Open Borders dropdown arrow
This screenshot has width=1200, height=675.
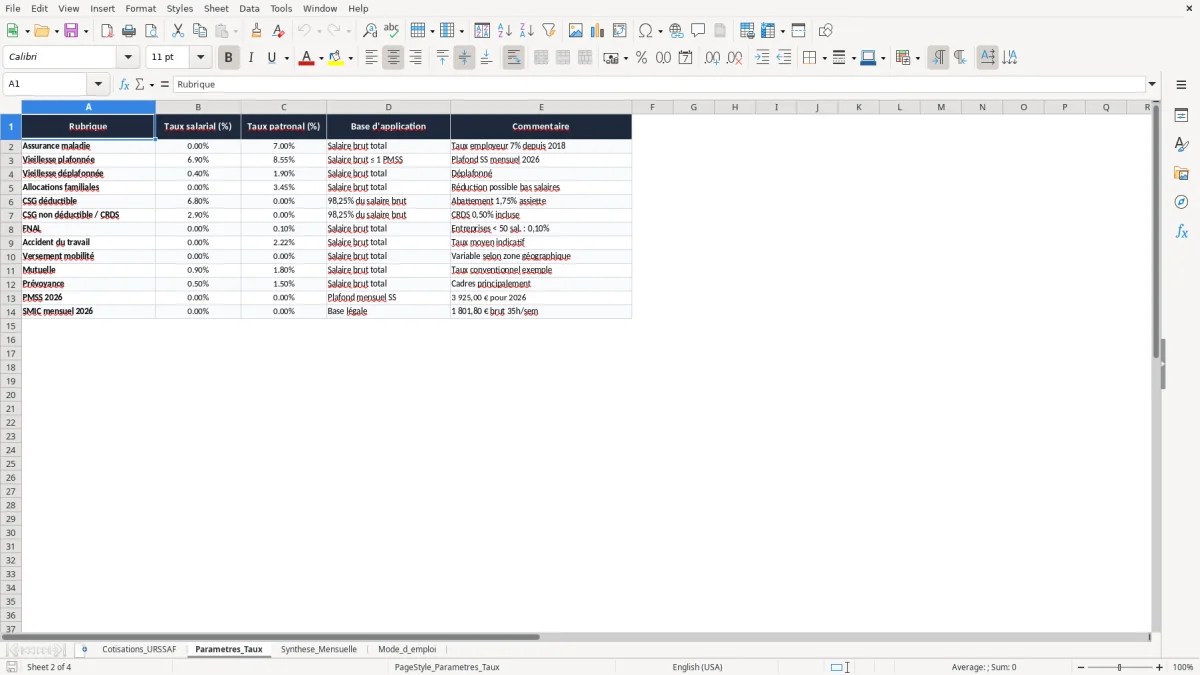824,58
